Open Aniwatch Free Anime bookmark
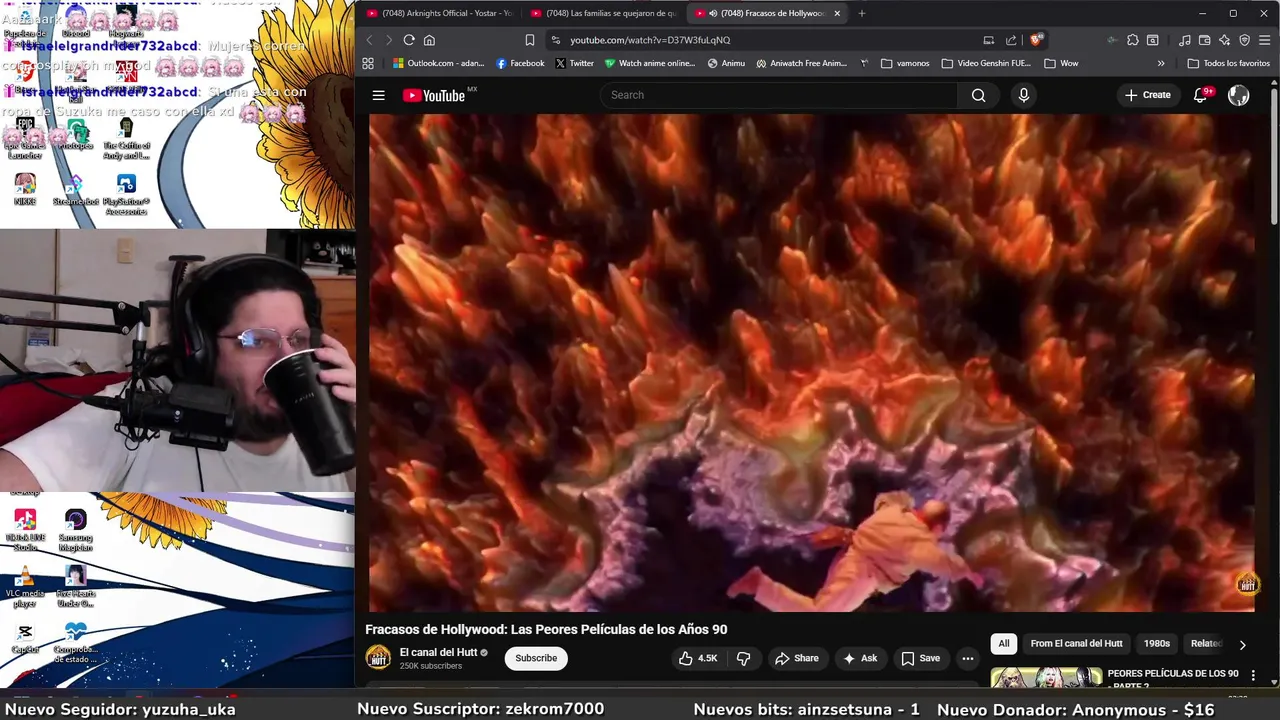The width and height of the screenshot is (1280, 720). pos(801,63)
